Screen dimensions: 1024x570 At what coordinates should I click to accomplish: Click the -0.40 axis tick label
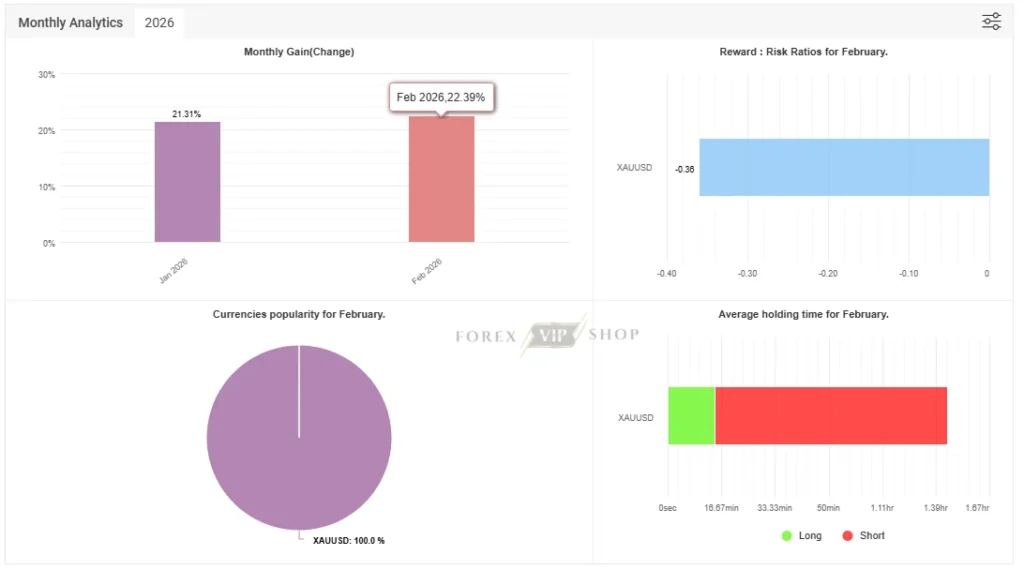667,274
